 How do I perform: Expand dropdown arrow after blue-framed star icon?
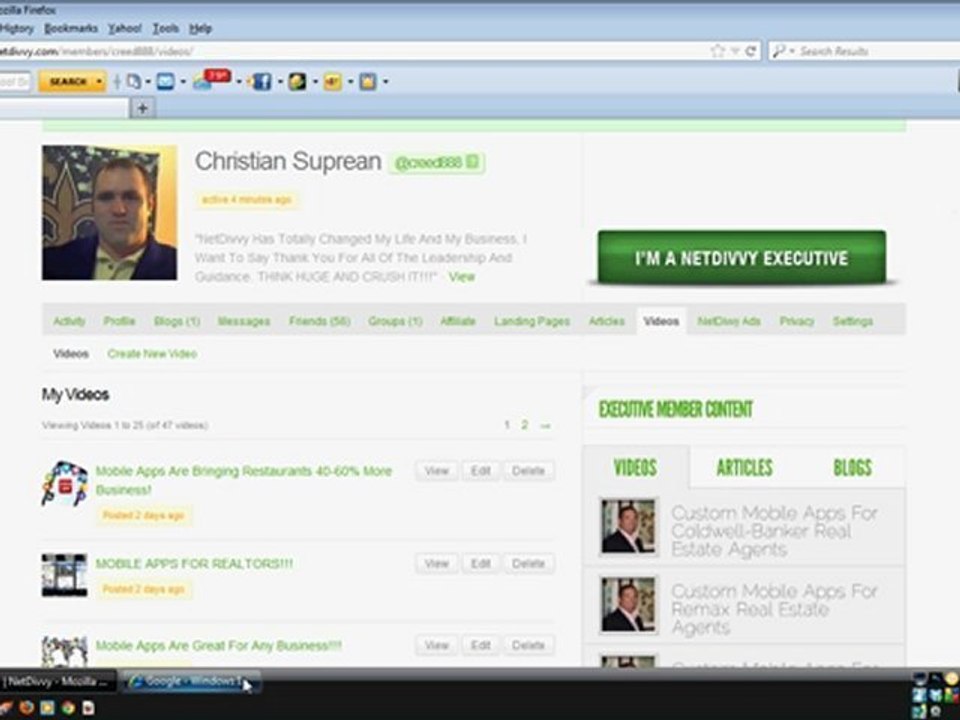click(385, 81)
